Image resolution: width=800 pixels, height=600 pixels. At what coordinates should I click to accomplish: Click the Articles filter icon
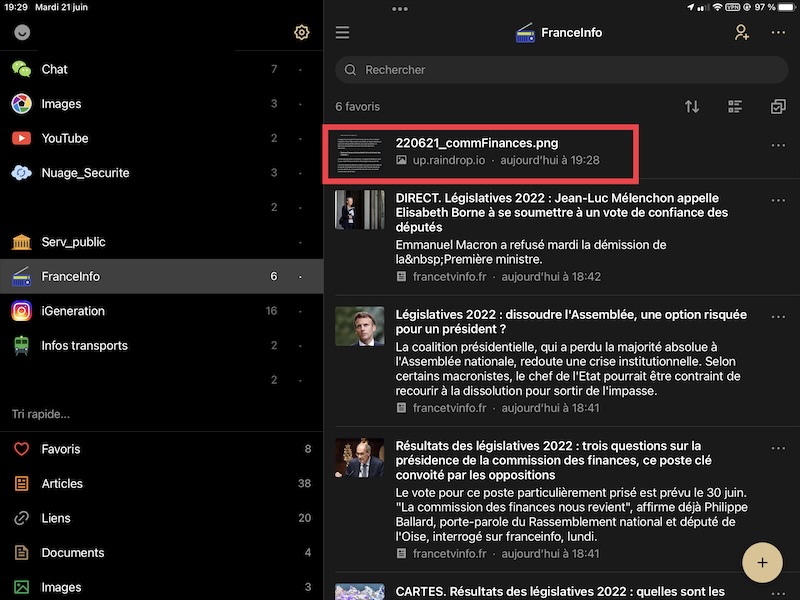pos(21,483)
